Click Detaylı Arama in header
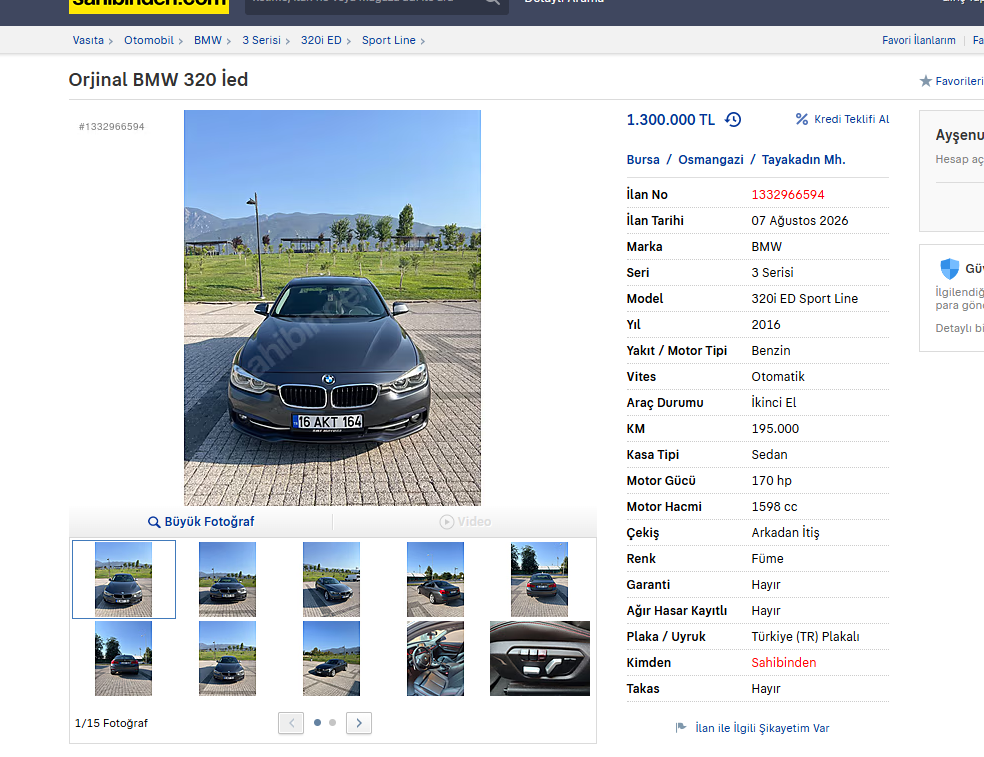This screenshot has width=984, height=757. tap(564, 2)
